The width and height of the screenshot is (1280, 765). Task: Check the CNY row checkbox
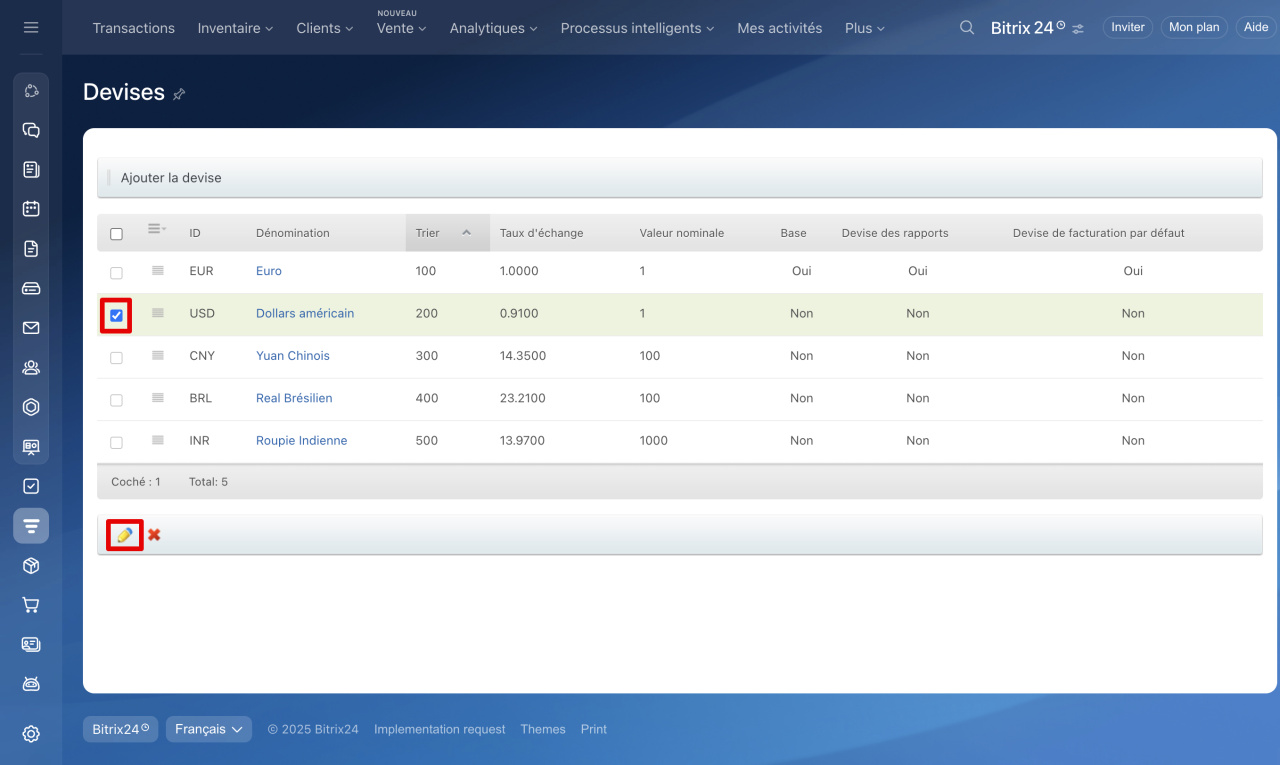pos(116,357)
